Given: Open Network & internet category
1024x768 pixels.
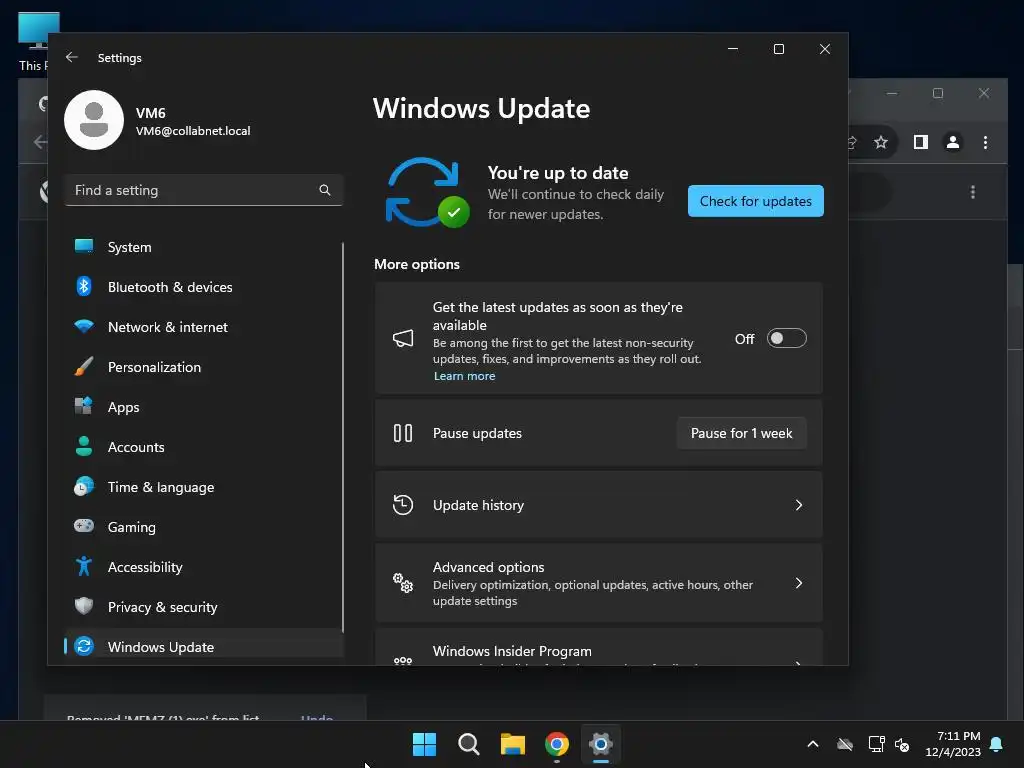Looking at the screenshot, I should 204,327.
